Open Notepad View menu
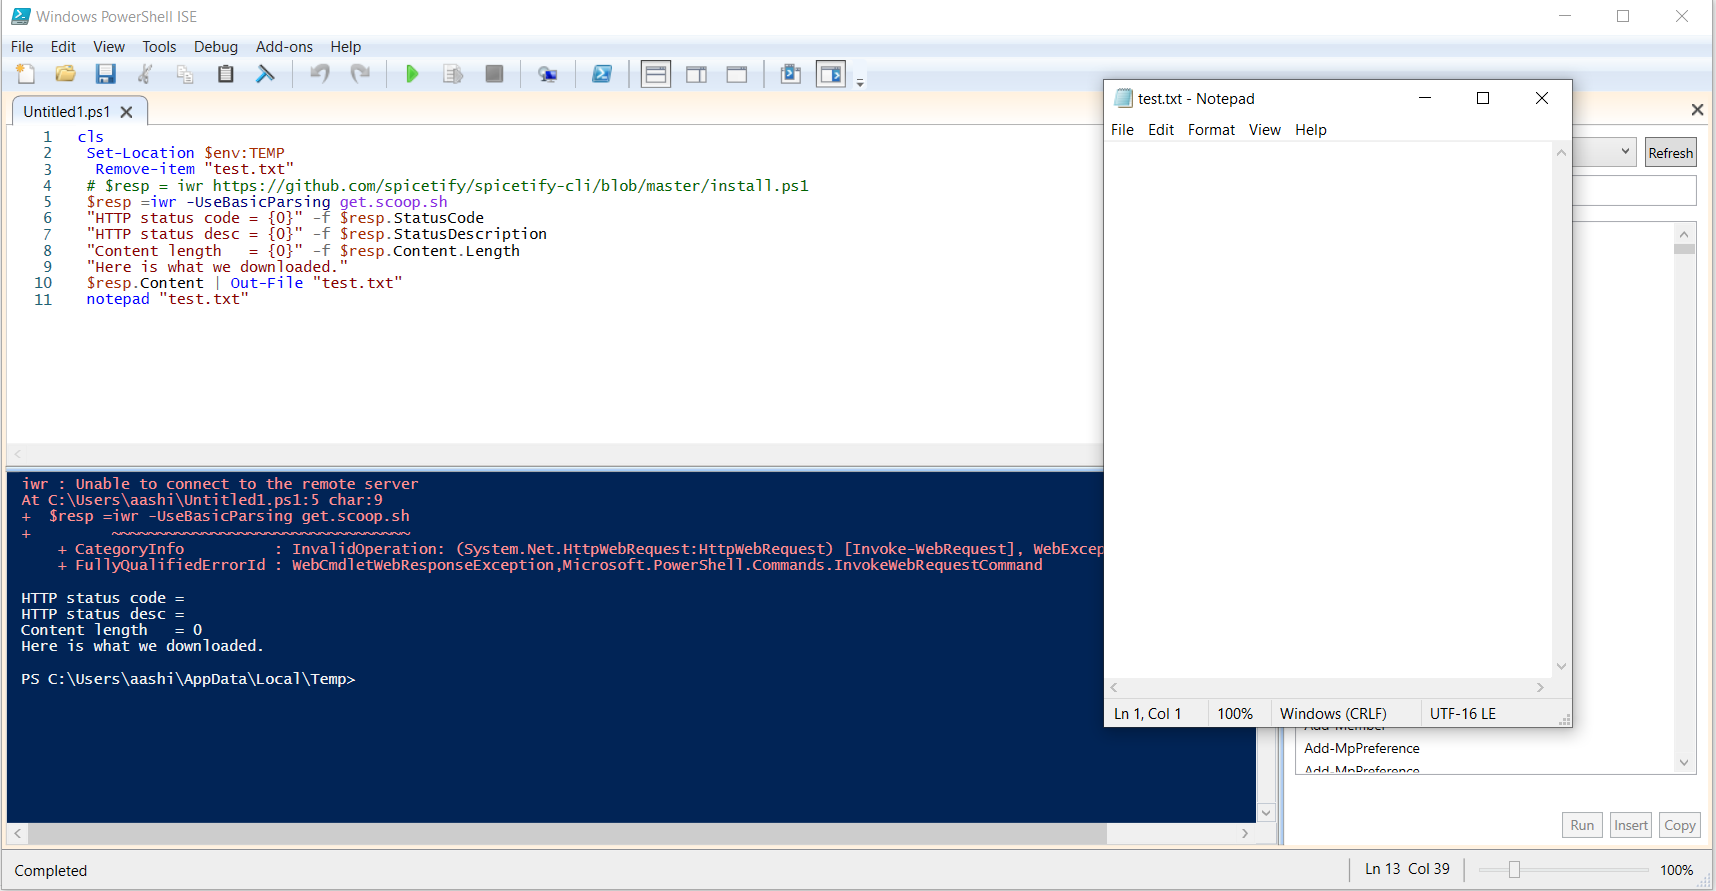 click(x=1265, y=130)
